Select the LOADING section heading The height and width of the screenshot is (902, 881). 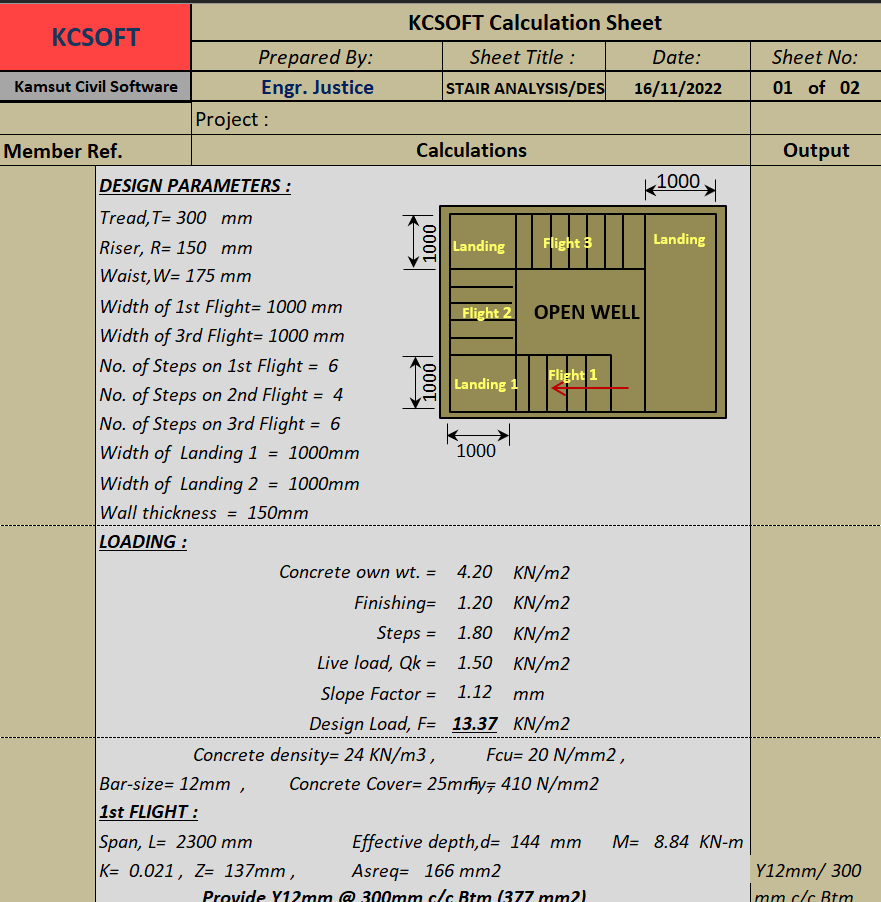point(141,541)
